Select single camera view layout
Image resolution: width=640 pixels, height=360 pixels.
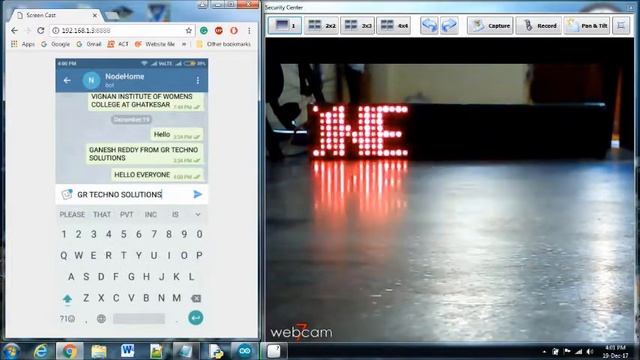point(285,25)
